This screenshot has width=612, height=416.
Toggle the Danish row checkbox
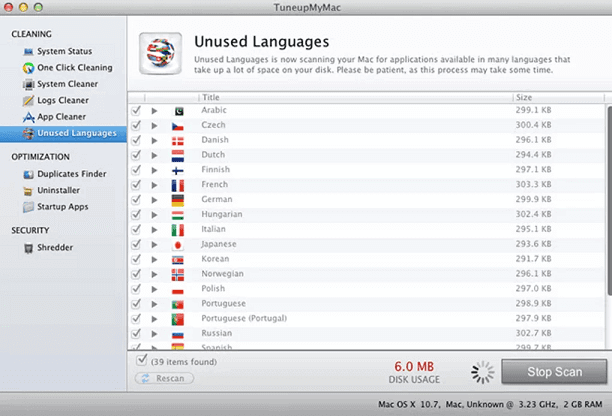coord(136,140)
